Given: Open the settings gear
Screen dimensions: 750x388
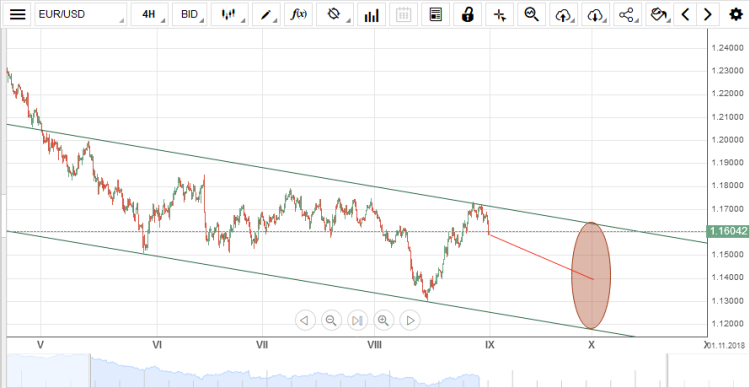Looking at the screenshot, I should click(735, 14).
